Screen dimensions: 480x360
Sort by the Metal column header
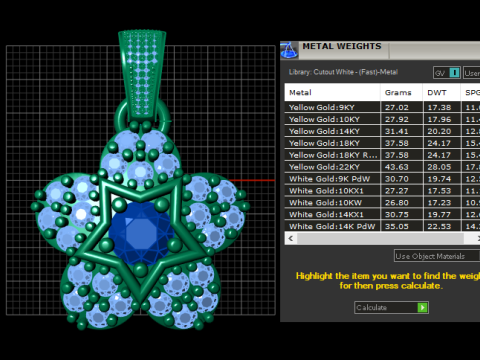pyautogui.click(x=332, y=92)
